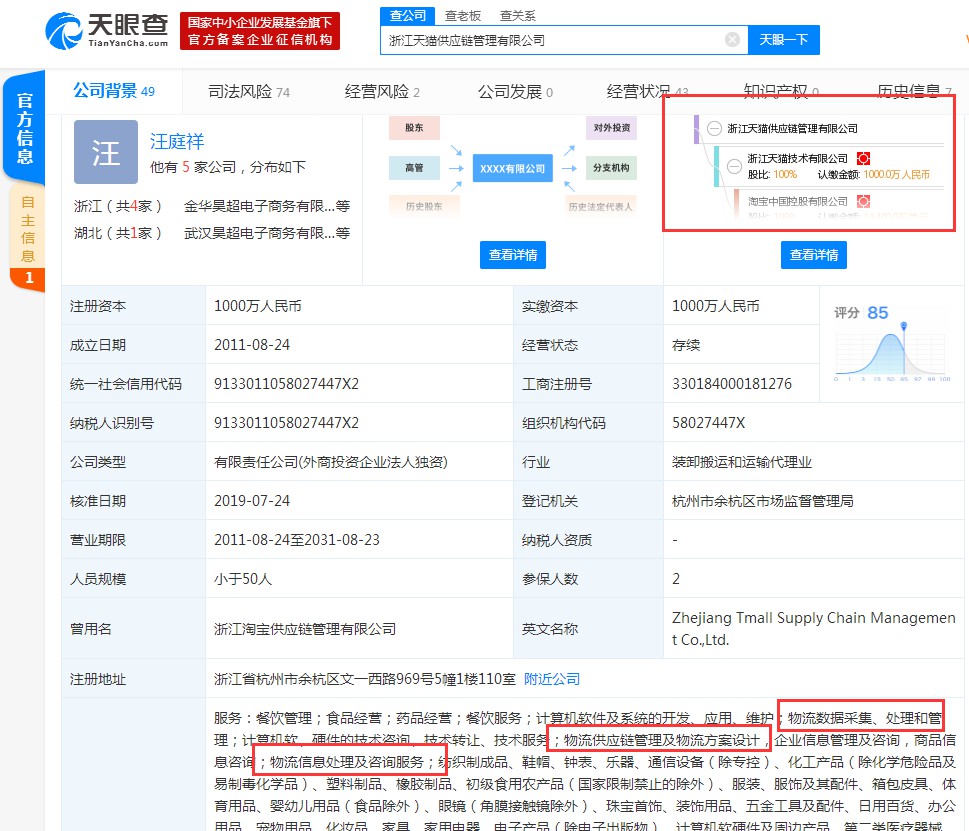
Task: Click the red 国家中小企业发展基金 badge
Action: pyautogui.click(x=260, y=31)
